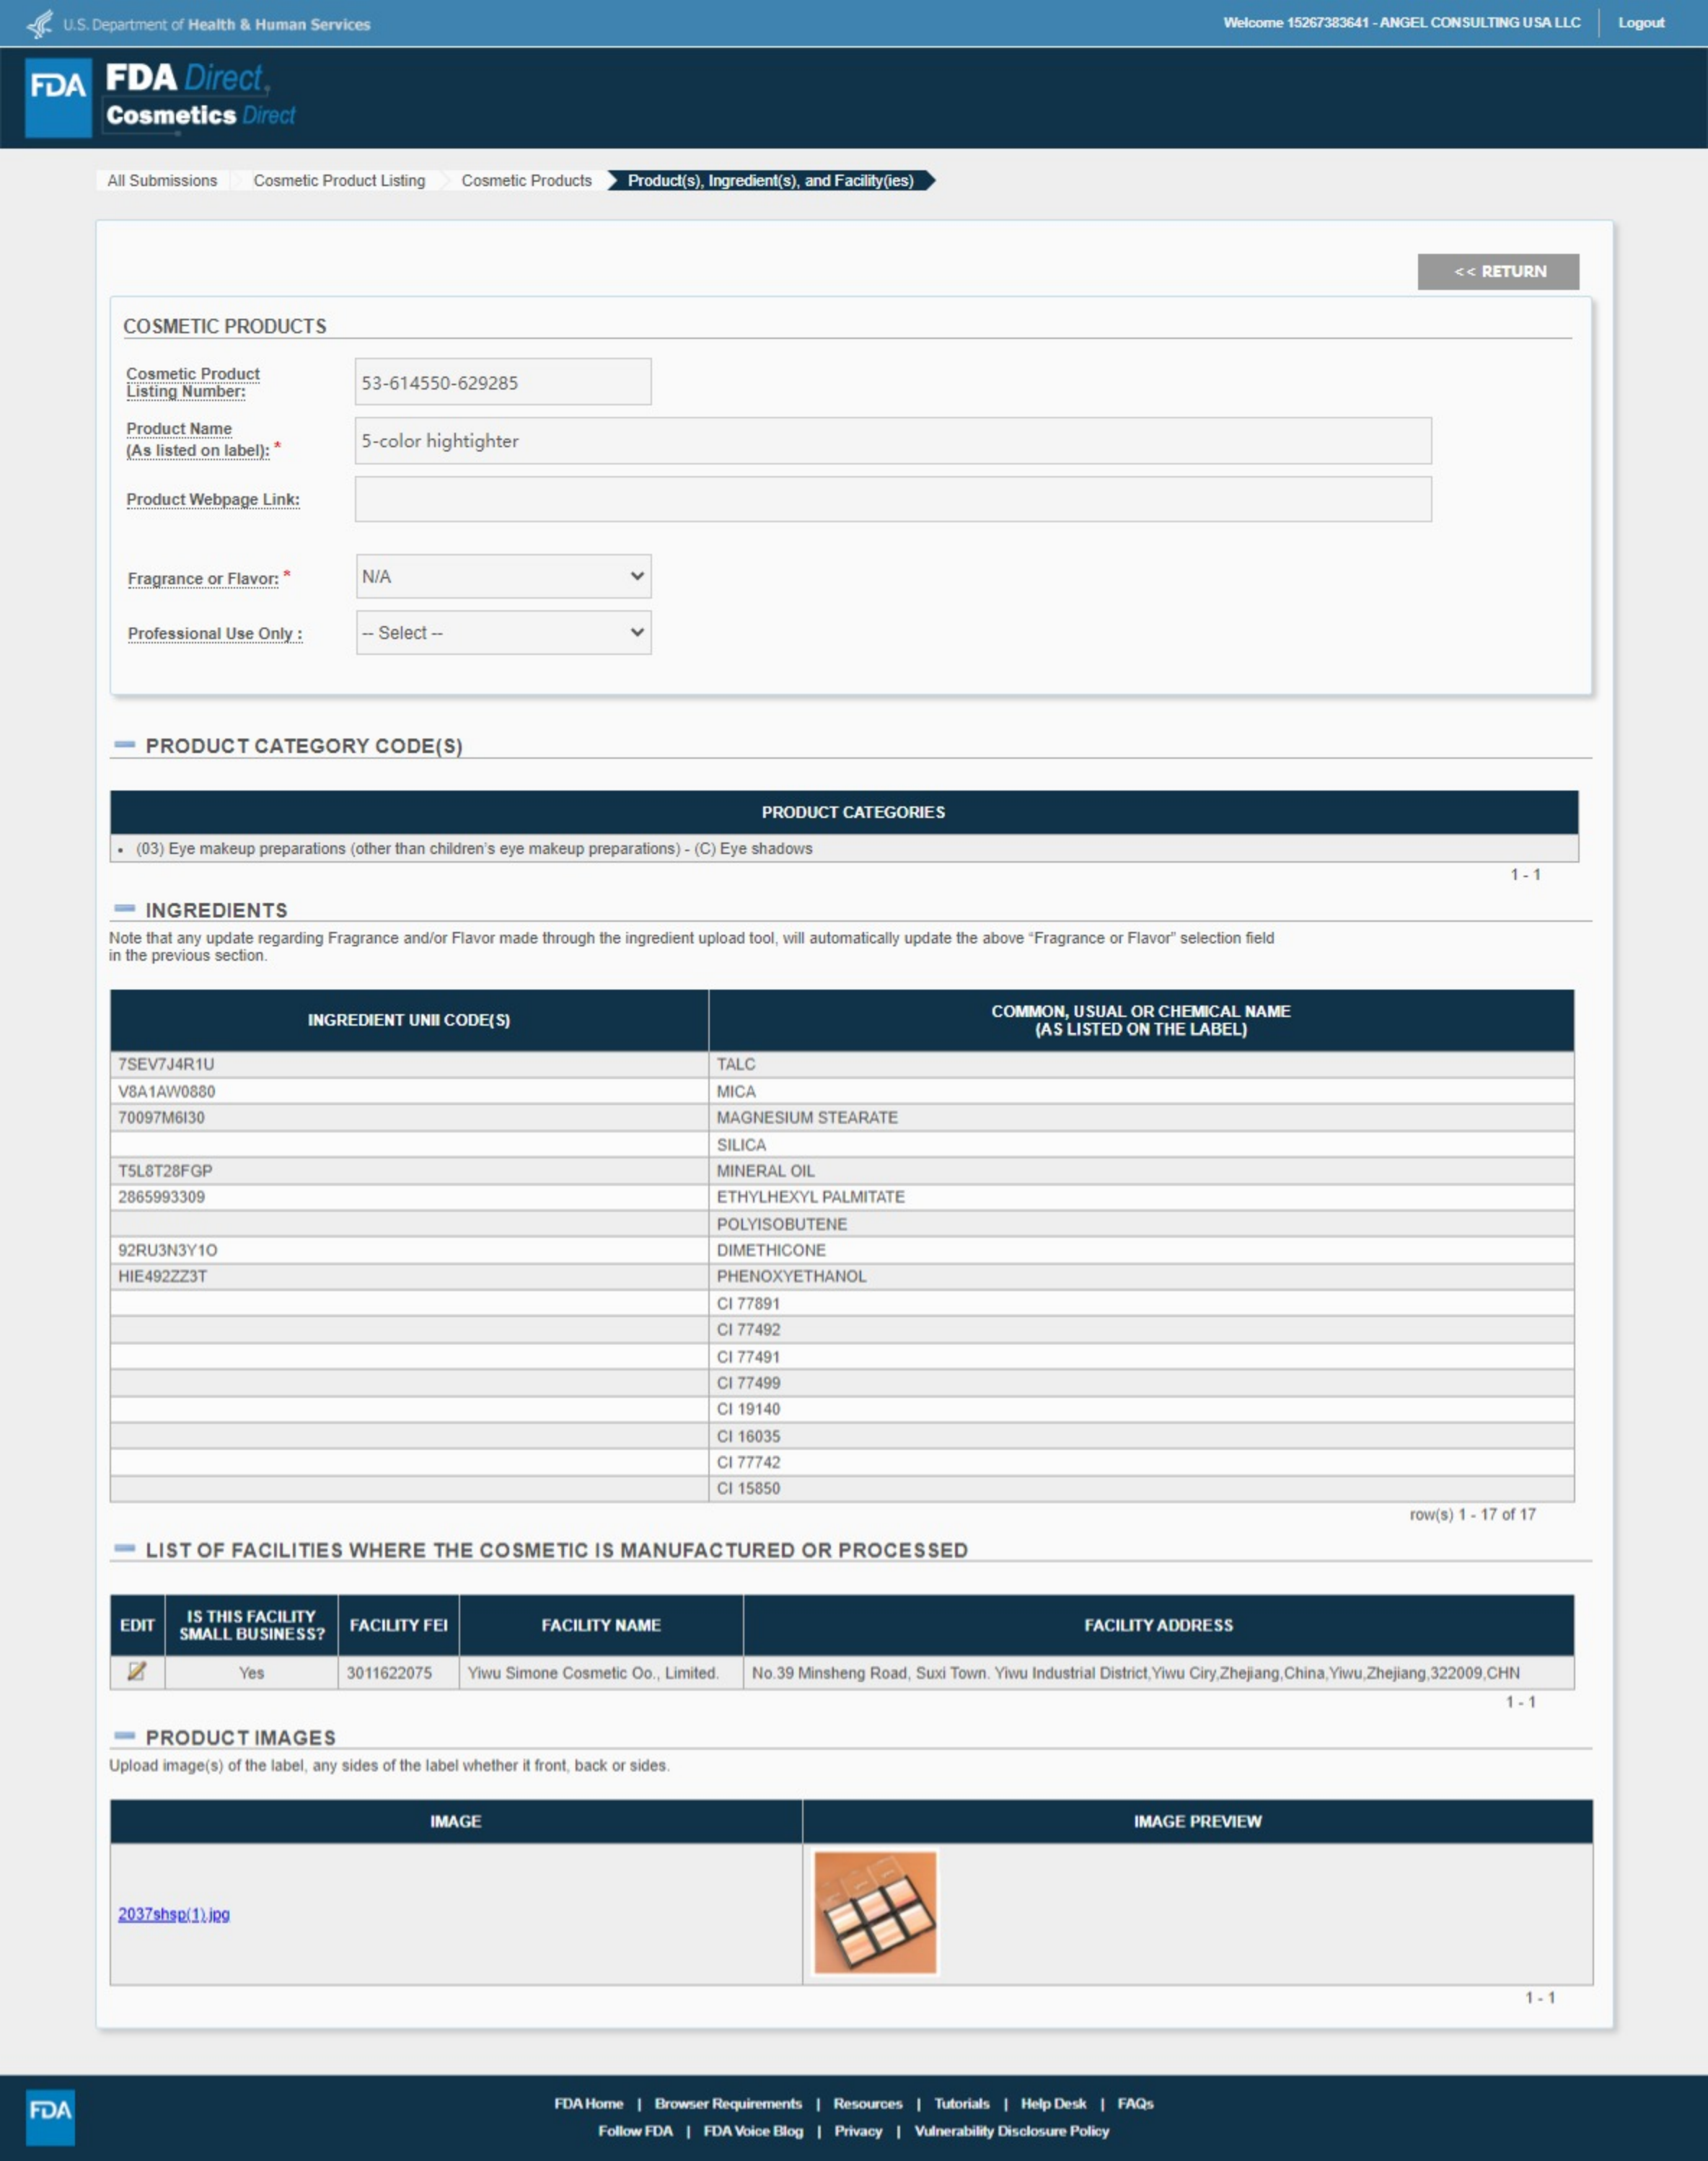
Task: Click the Product Name input field
Action: point(892,441)
